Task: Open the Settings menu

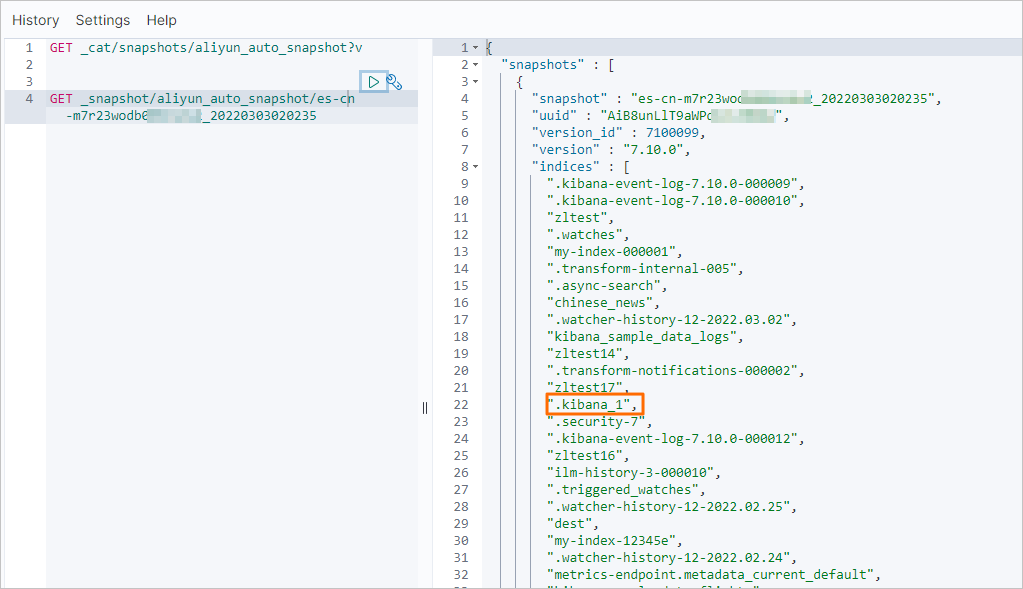Action: pyautogui.click(x=101, y=20)
